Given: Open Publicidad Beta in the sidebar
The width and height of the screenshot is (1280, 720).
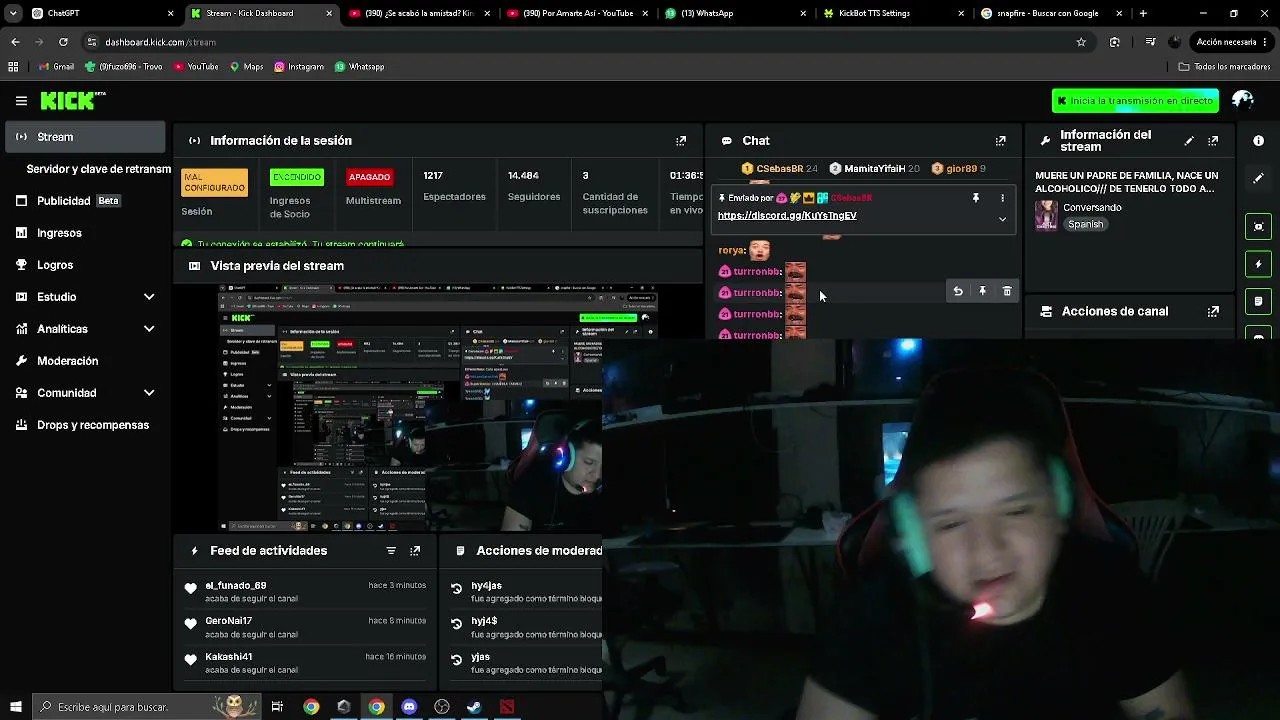Looking at the screenshot, I should pos(85,201).
